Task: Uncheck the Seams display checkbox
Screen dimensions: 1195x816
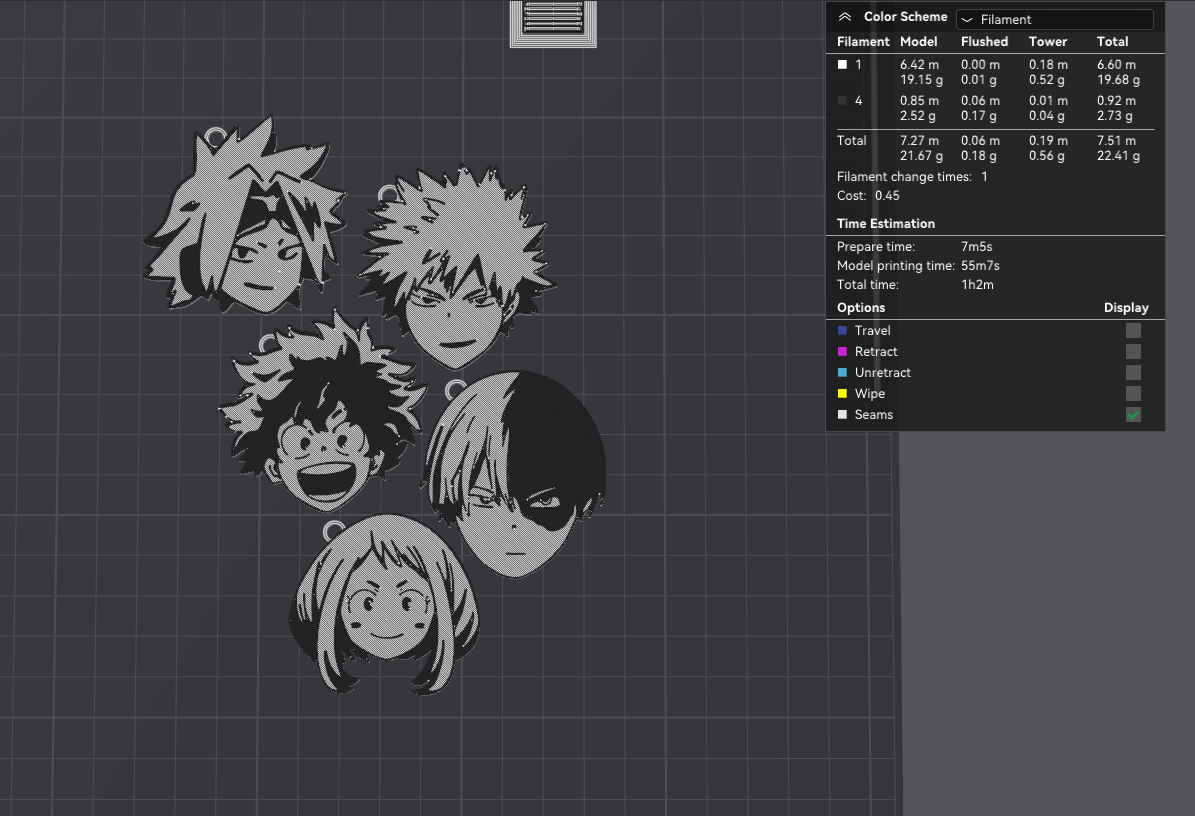Action: (1133, 414)
